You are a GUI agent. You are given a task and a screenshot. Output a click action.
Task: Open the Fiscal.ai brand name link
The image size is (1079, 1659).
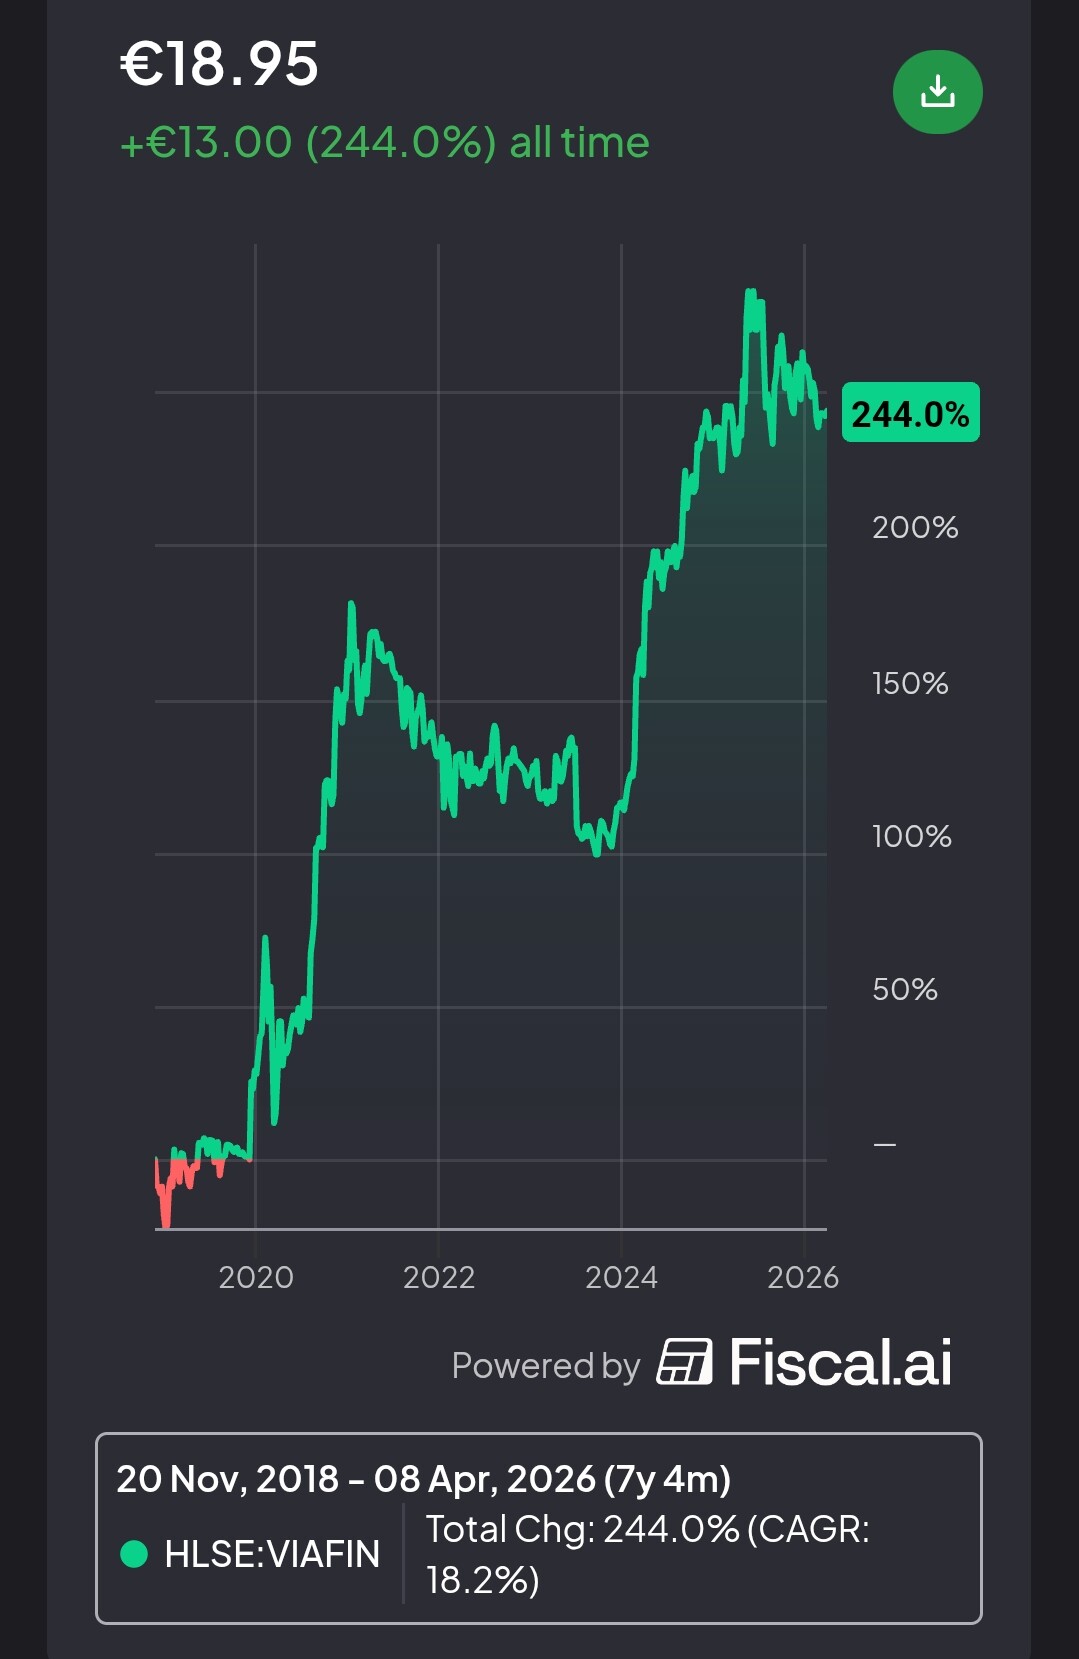840,1362
